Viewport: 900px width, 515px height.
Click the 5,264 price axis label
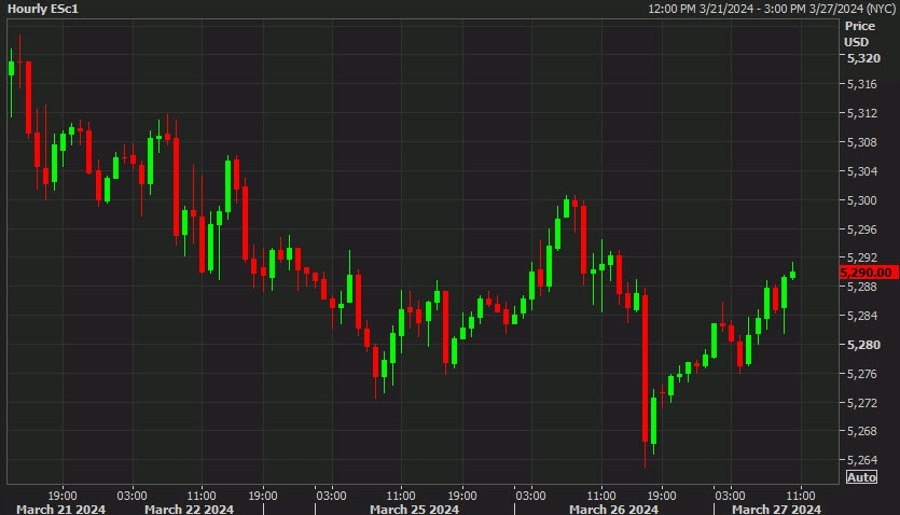862,460
